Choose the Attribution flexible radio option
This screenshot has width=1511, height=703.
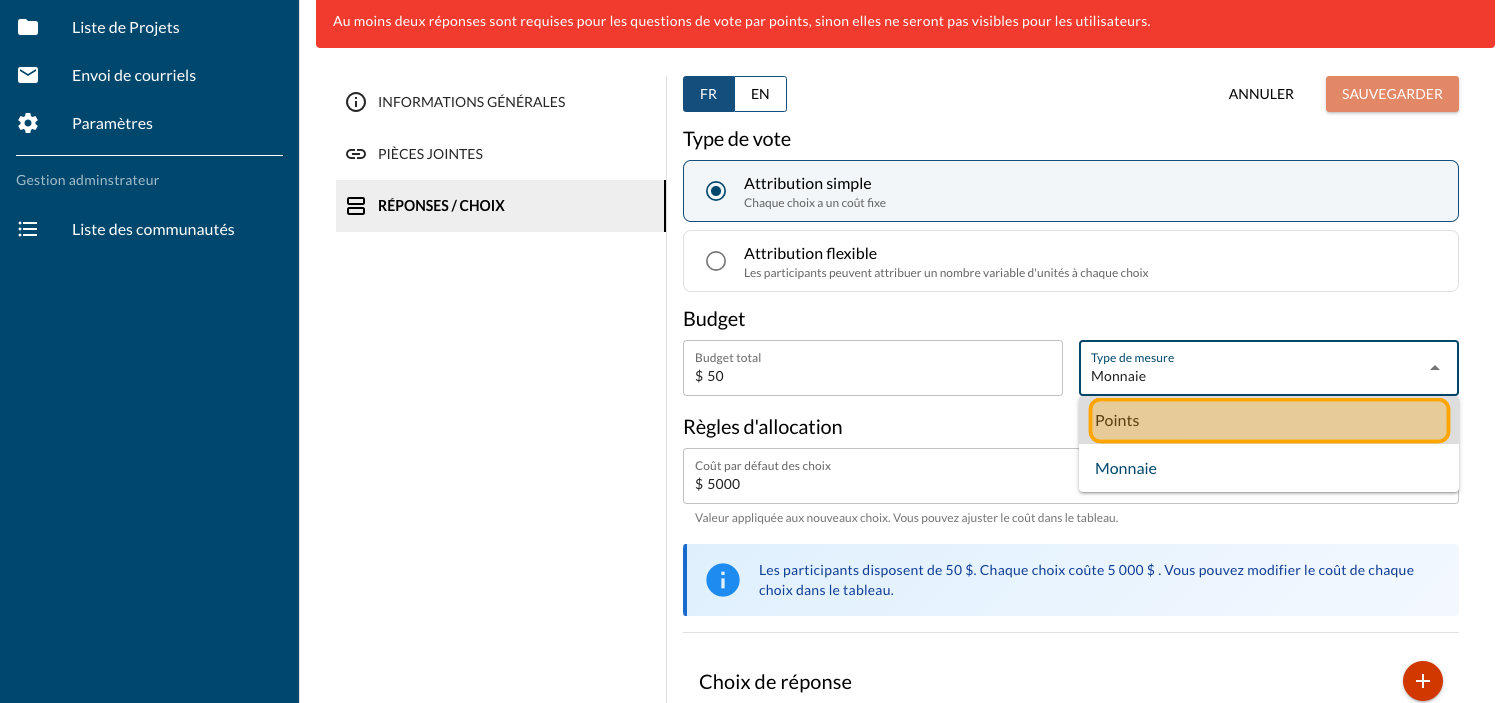pyautogui.click(x=716, y=261)
